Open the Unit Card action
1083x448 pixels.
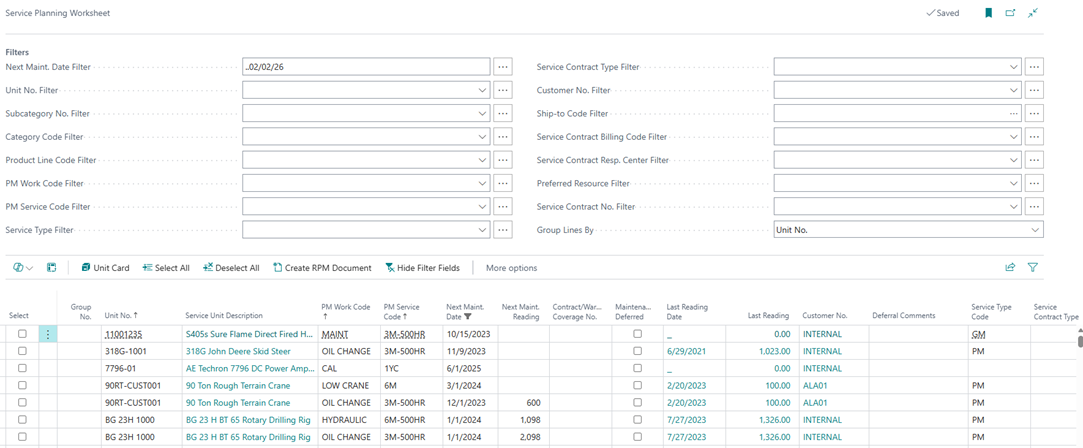tap(105, 268)
